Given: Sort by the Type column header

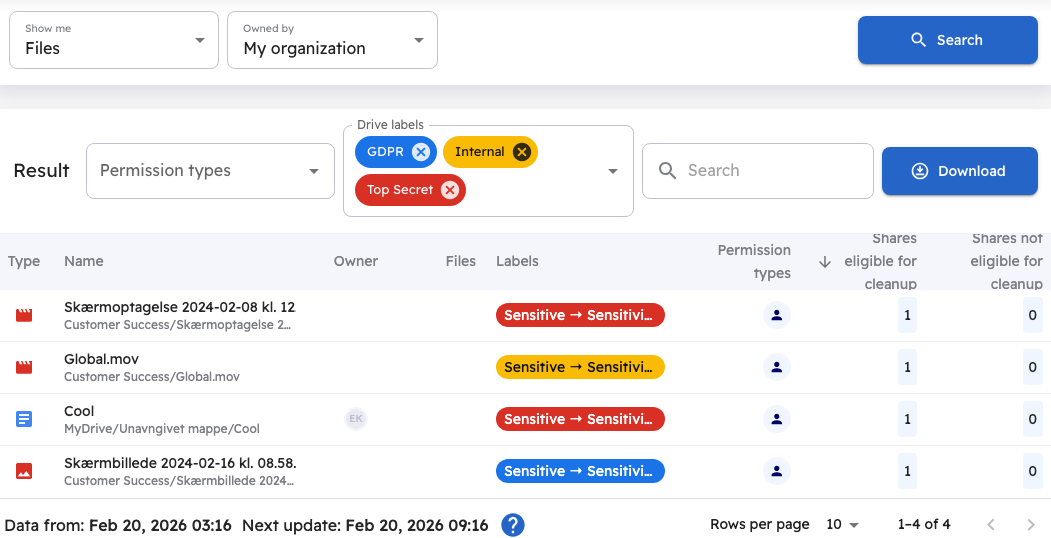Looking at the screenshot, I should coord(24,261).
